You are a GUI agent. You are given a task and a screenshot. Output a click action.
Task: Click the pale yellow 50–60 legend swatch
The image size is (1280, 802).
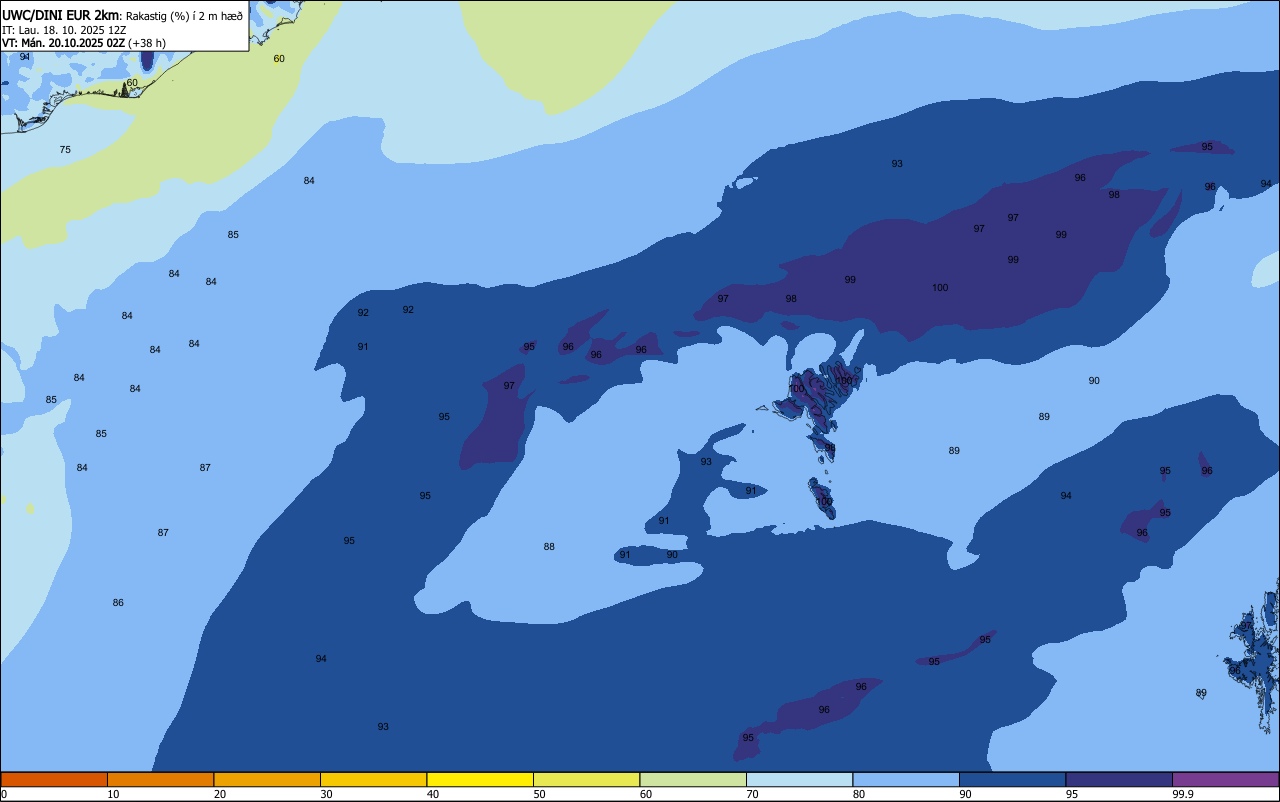click(x=586, y=779)
